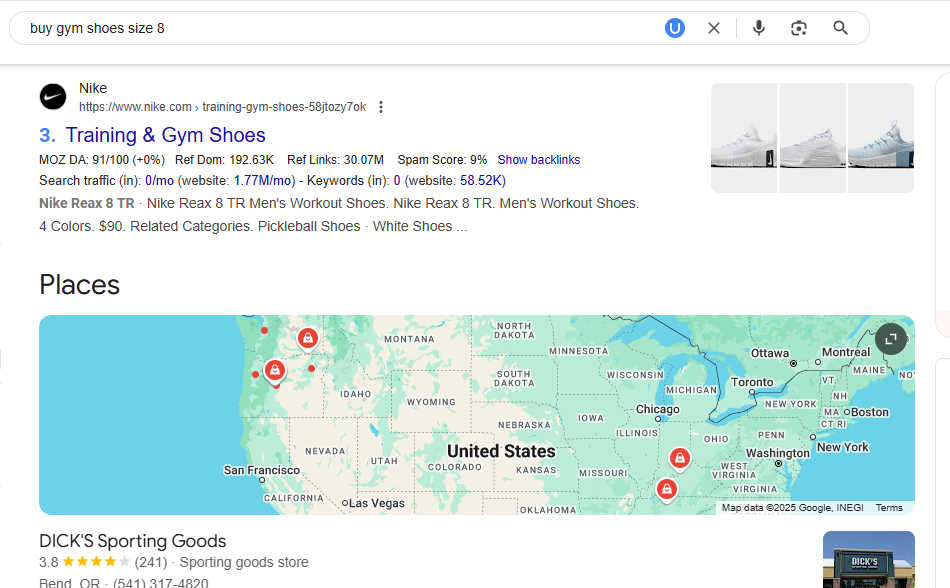Viewport: 950px width, 588px height.
Task: Open search by image camera icon
Action: click(799, 28)
